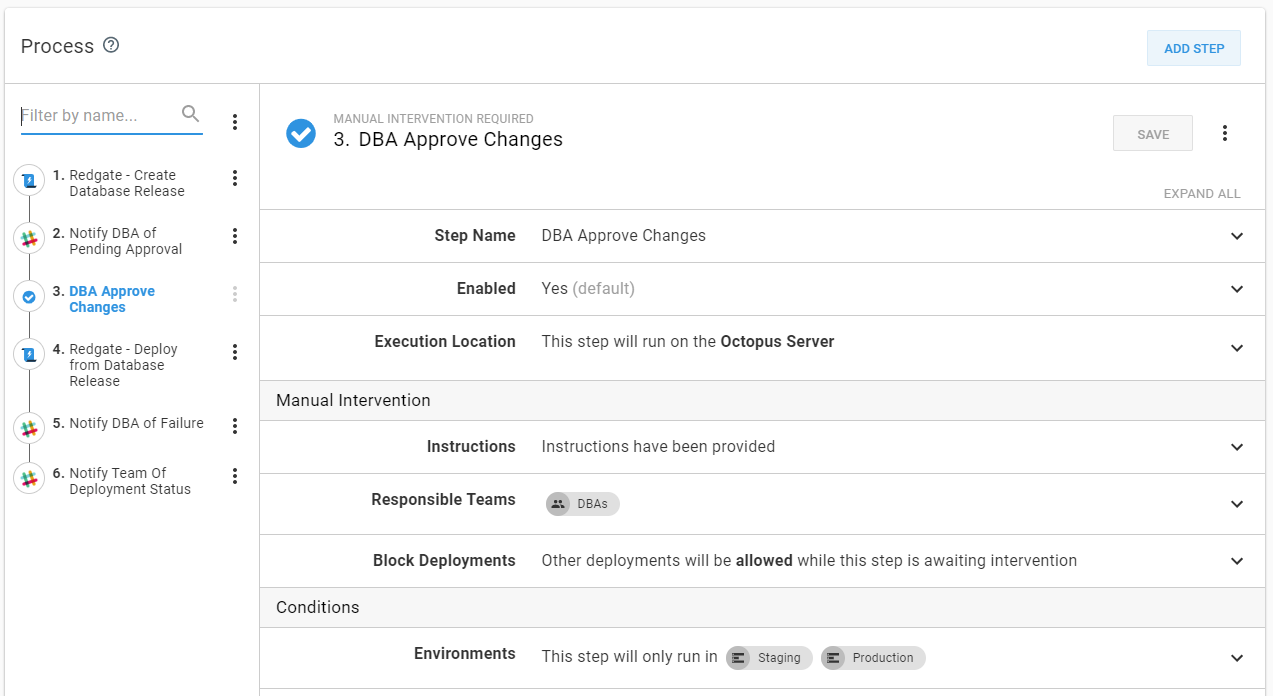
Task: Open overflow menu next to filter field
Action: pos(235,122)
